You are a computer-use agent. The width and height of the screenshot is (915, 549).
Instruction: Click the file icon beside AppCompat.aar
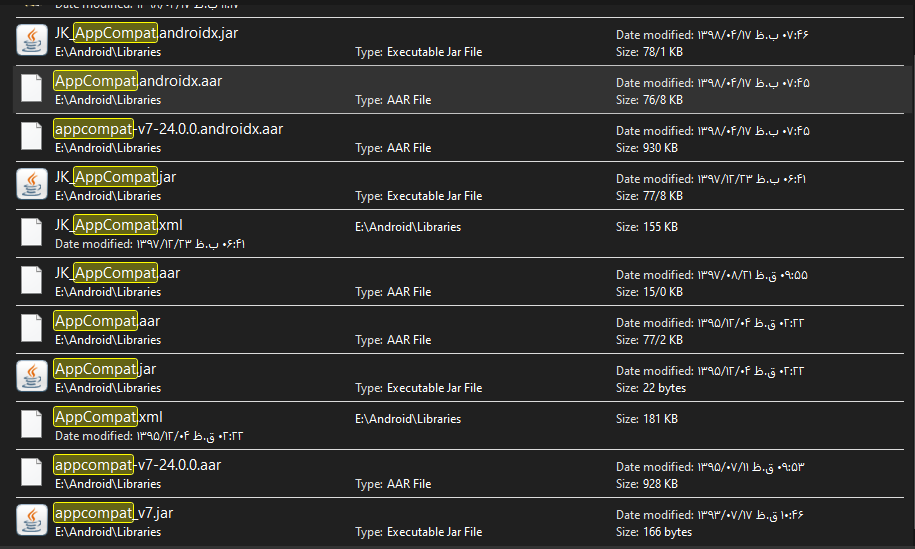point(32,328)
